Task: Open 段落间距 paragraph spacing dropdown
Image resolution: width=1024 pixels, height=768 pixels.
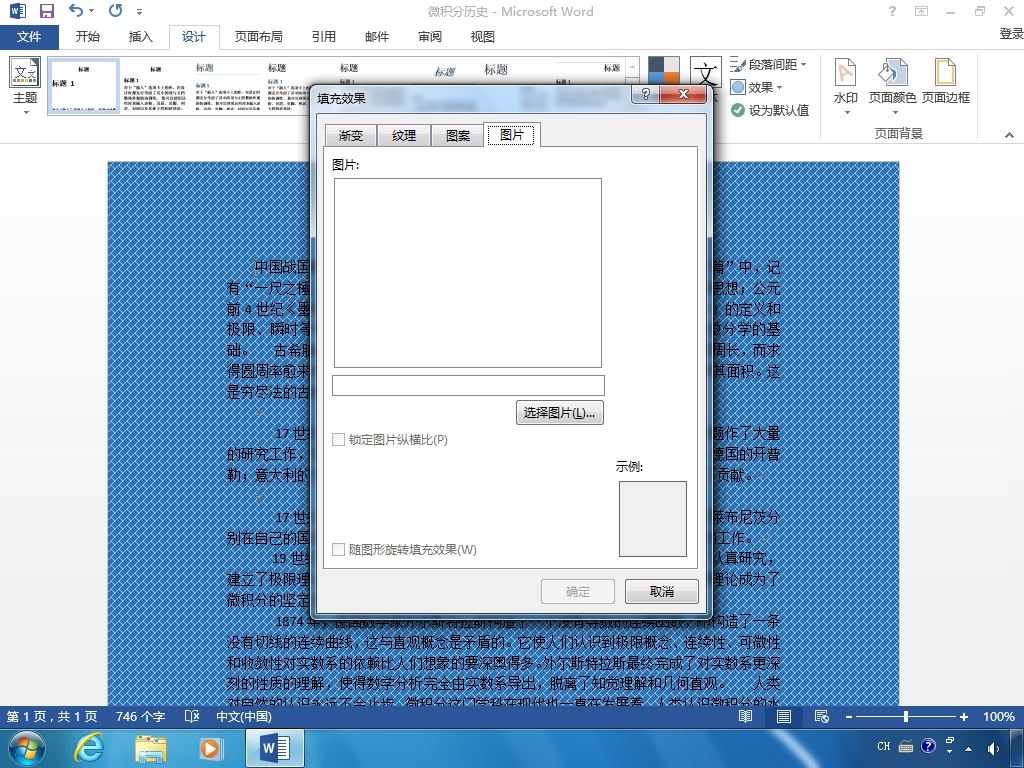Action: [x=769, y=65]
